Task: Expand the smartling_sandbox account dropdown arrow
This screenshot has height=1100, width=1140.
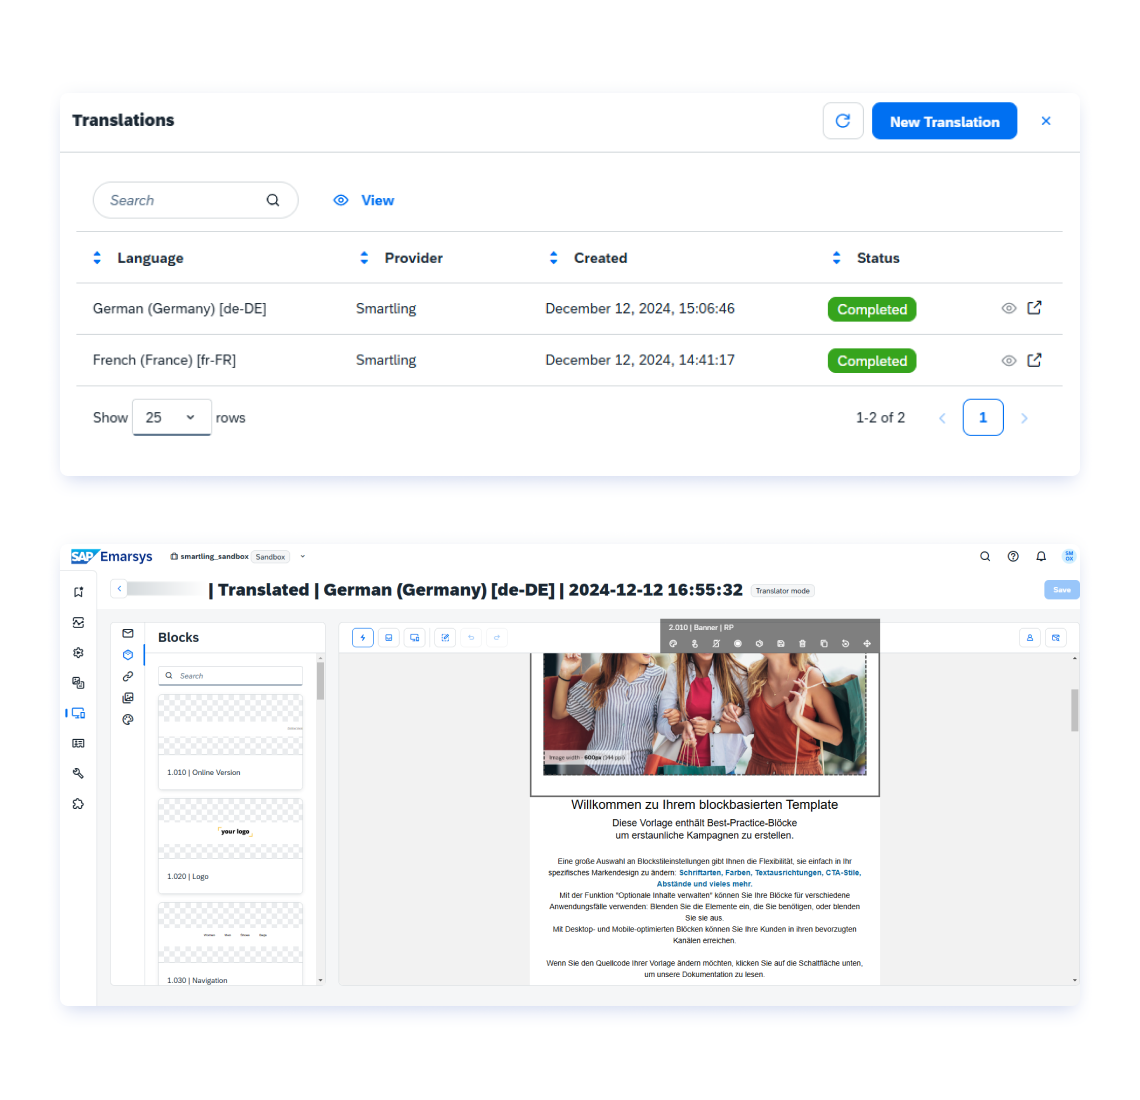Action: pyautogui.click(x=303, y=556)
